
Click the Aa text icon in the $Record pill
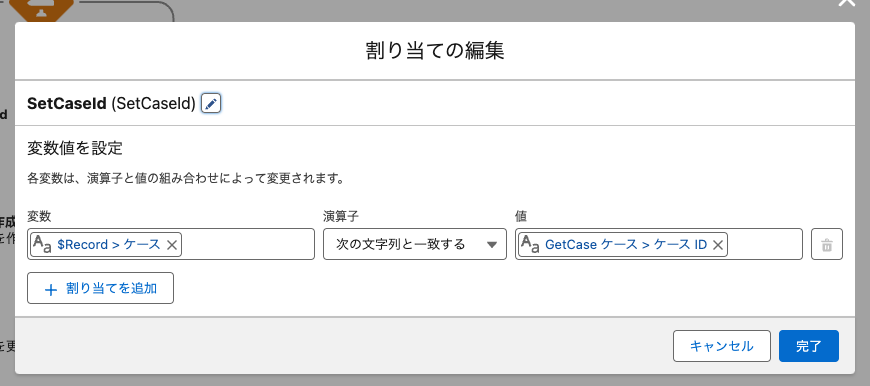pos(43,244)
